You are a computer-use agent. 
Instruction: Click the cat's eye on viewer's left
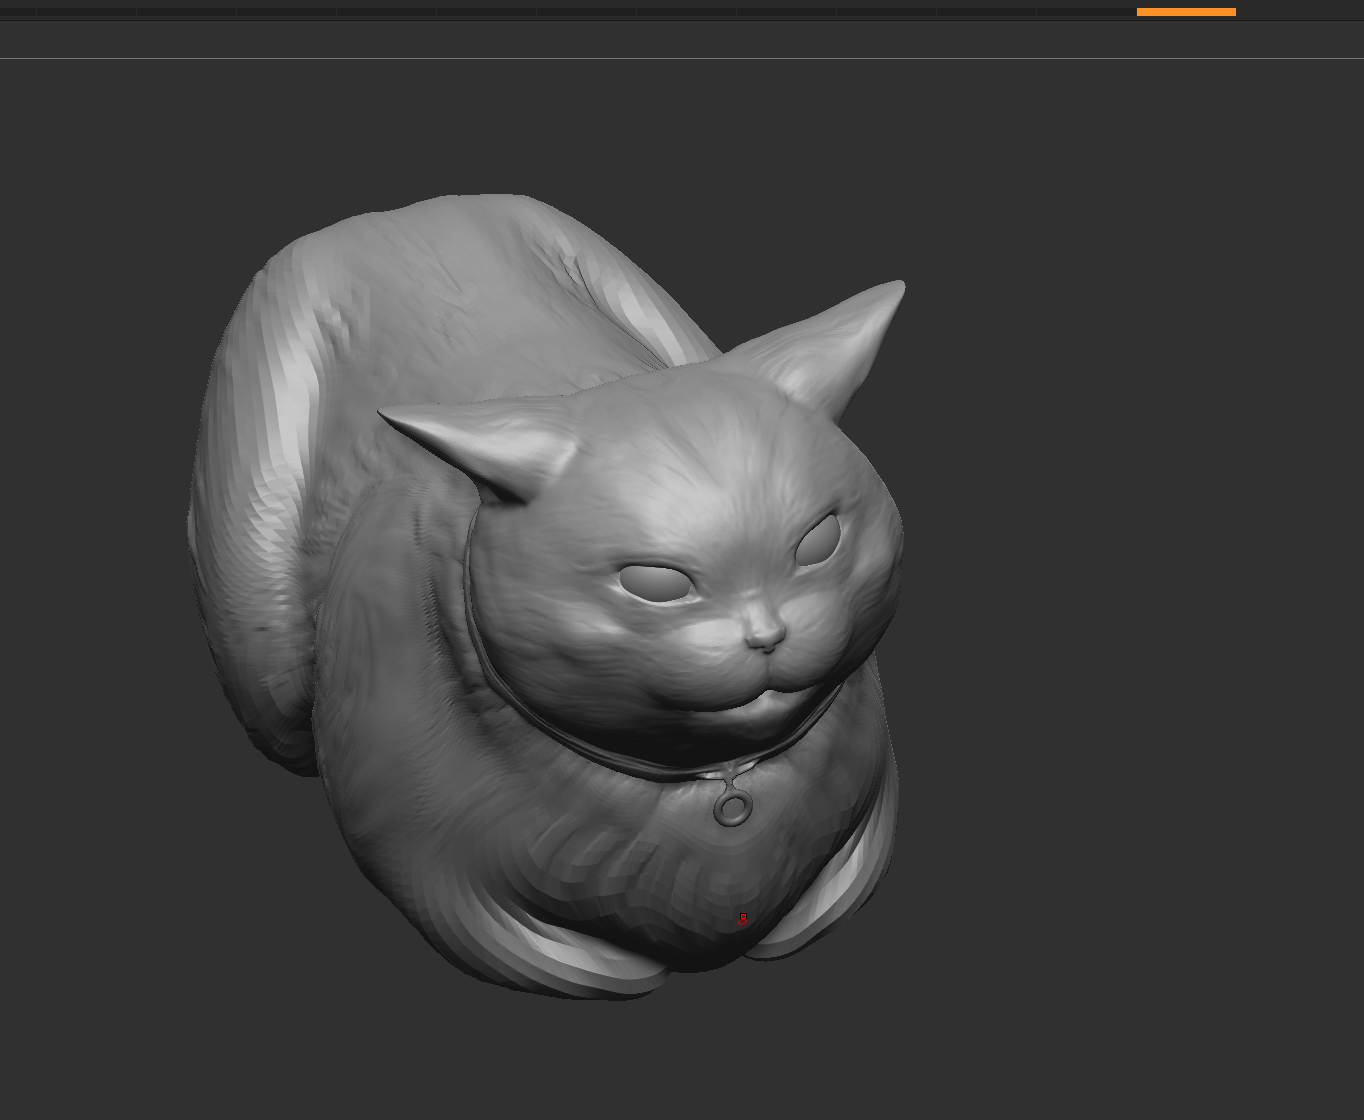(x=655, y=583)
